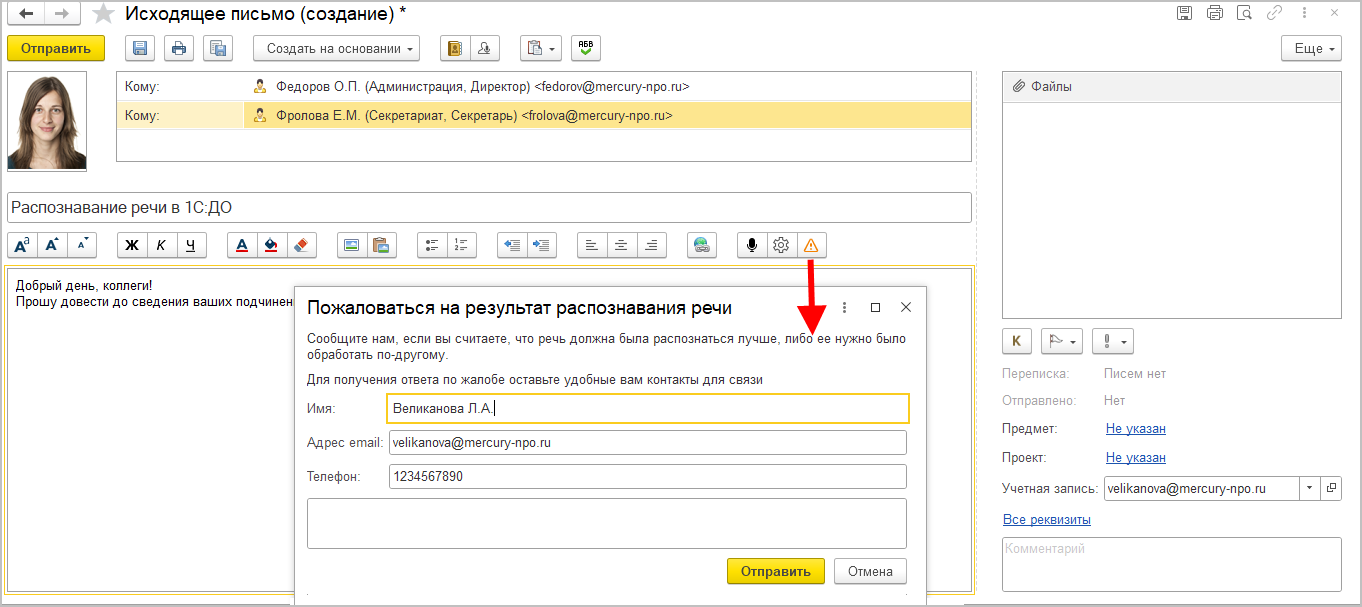Run spell check with the ABB icon
Image resolution: width=1362 pixels, height=607 pixels.
pos(586,48)
